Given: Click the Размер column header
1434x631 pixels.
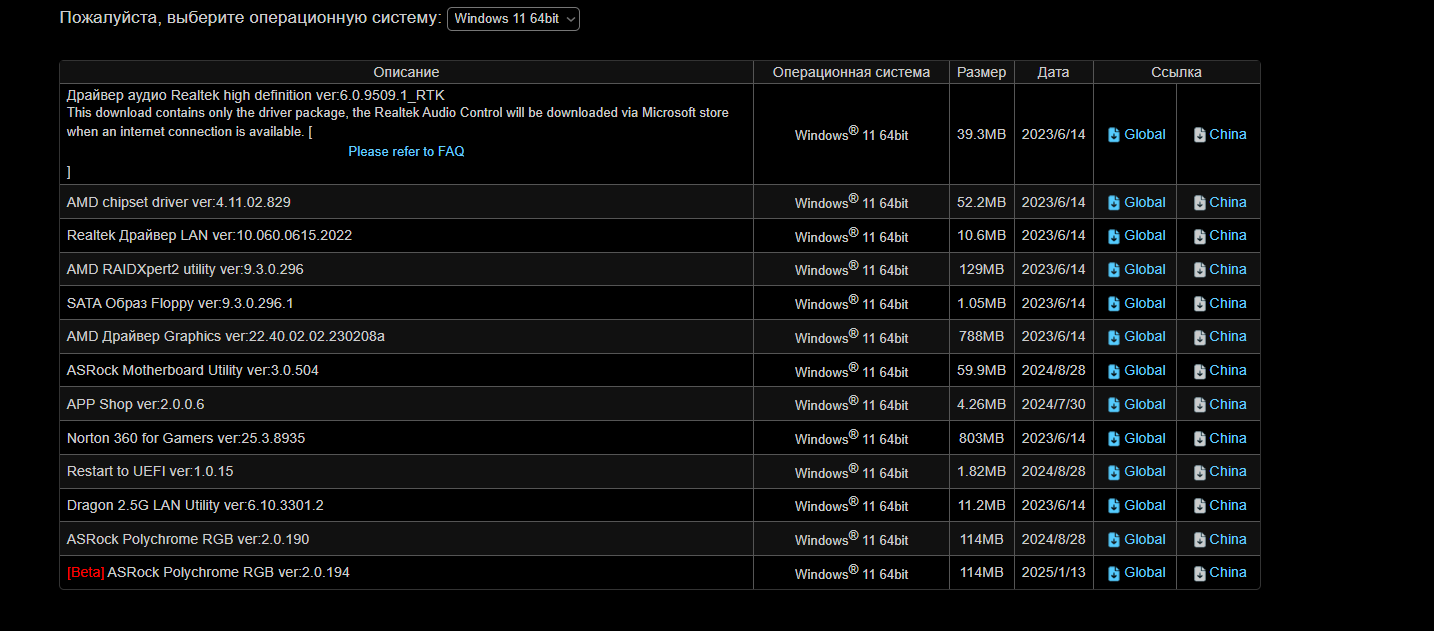Looking at the screenshot, I should tap(981, 72).
